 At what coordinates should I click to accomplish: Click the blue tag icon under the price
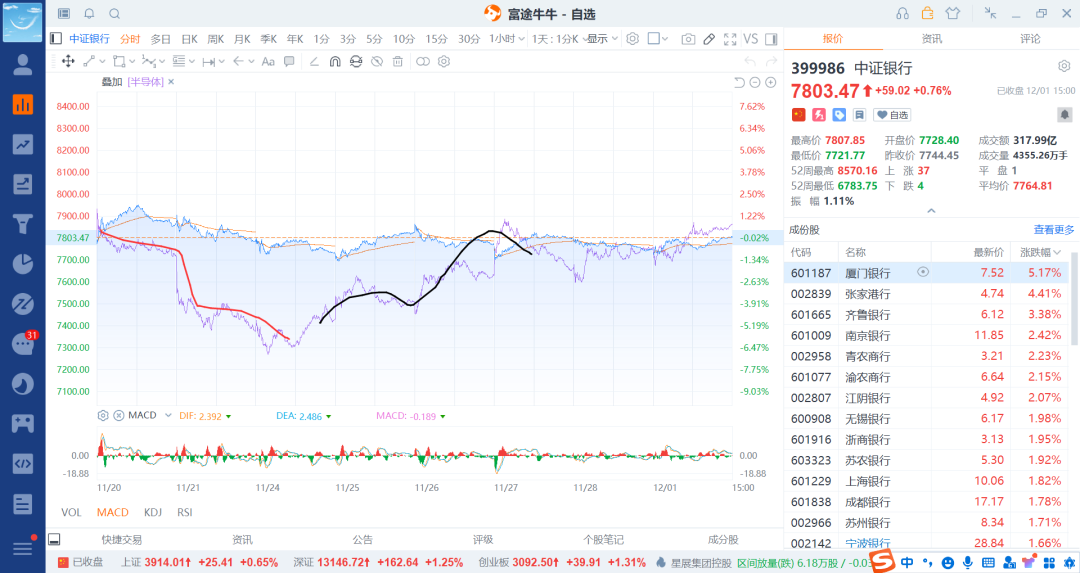click(839, 115)
